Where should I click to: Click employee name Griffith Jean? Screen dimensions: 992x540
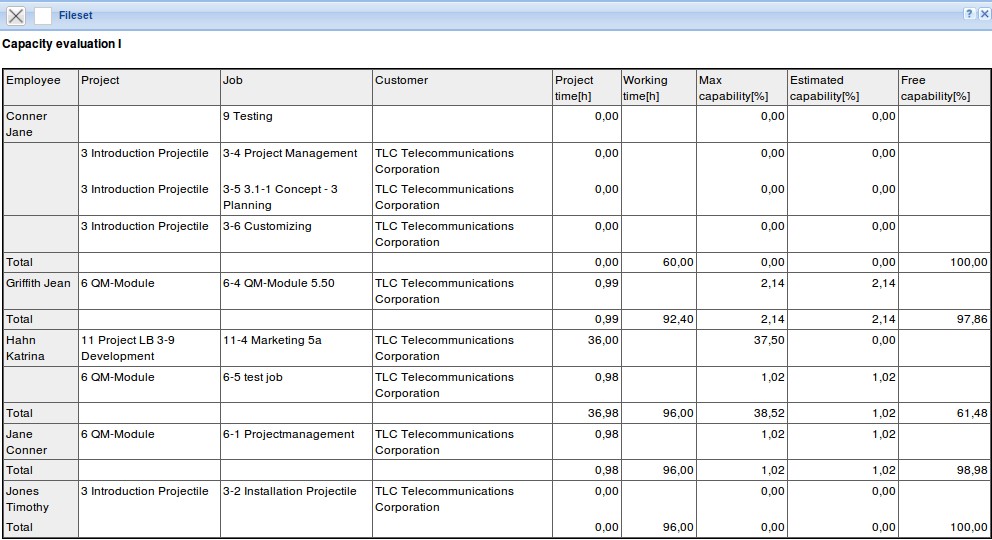(39, 283)
